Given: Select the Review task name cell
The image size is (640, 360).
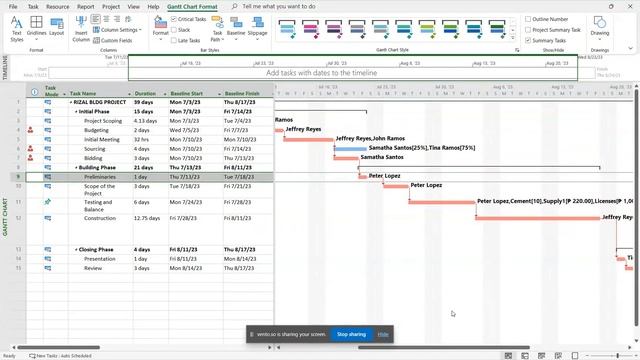Looking at the screenshot, I should click(100, 268).
